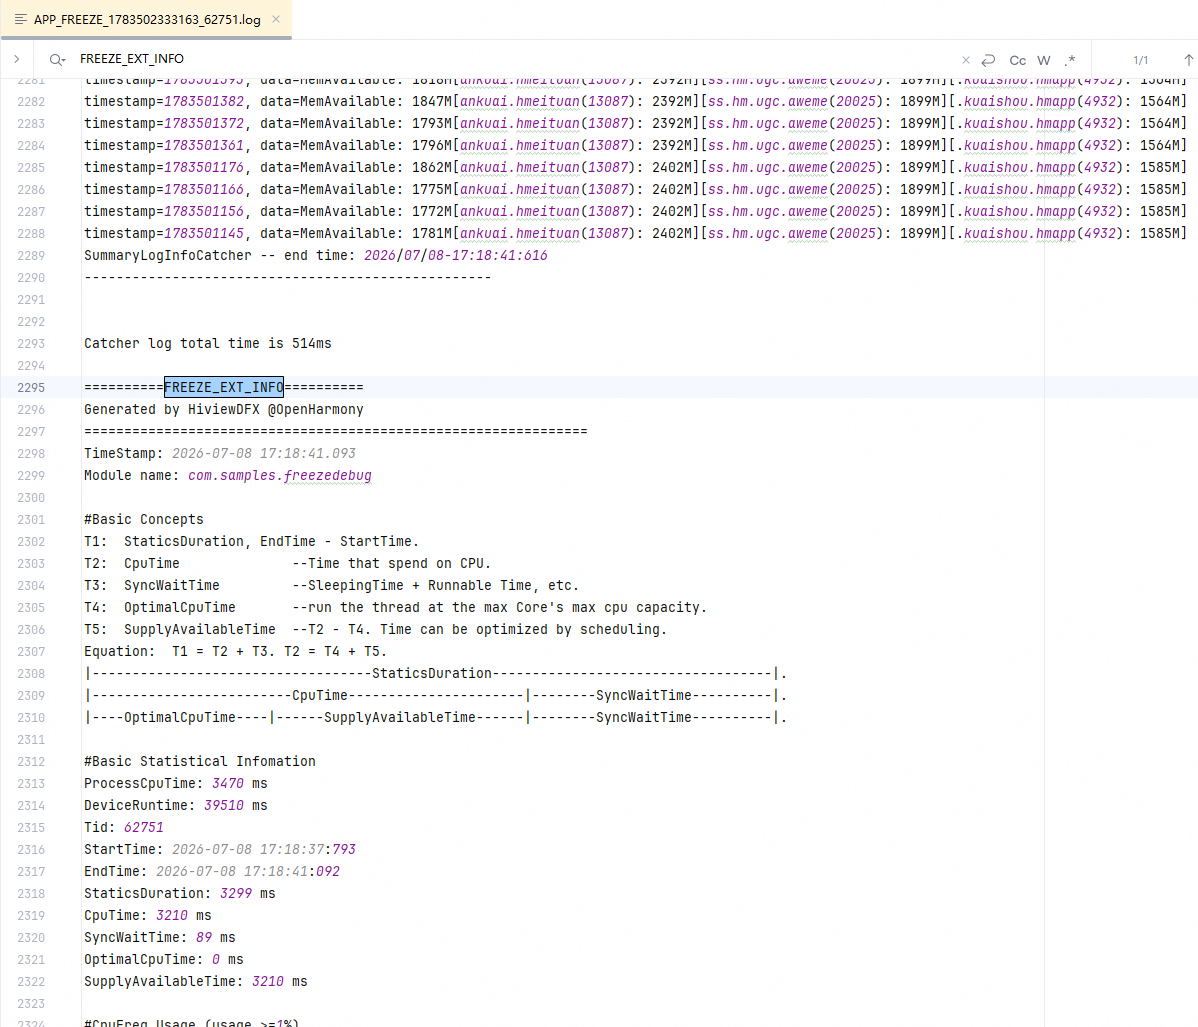Toggle Regex (.*) search option

point(1070,60)
